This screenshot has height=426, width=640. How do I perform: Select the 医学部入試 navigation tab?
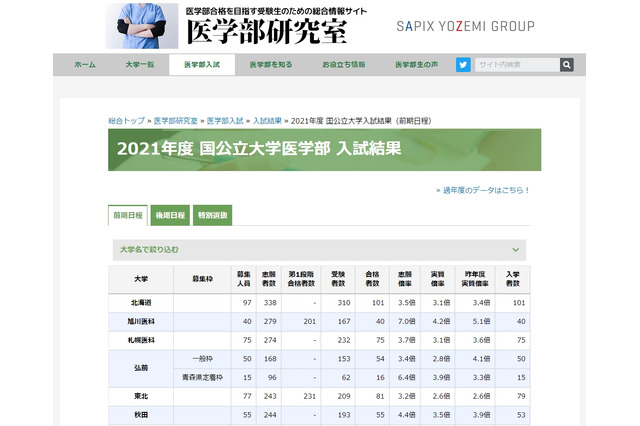[202, 64]
